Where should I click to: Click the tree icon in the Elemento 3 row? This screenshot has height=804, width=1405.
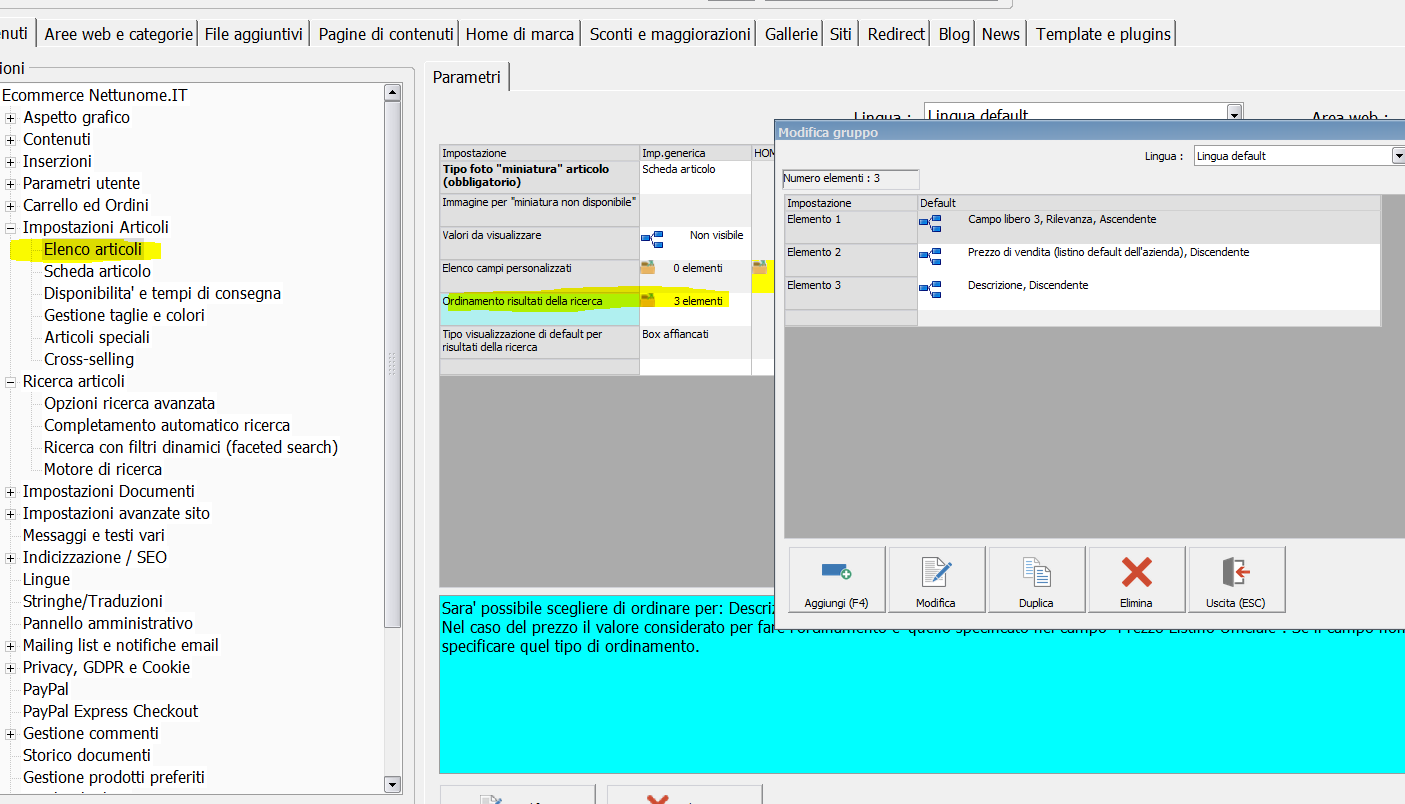[930, 289]
